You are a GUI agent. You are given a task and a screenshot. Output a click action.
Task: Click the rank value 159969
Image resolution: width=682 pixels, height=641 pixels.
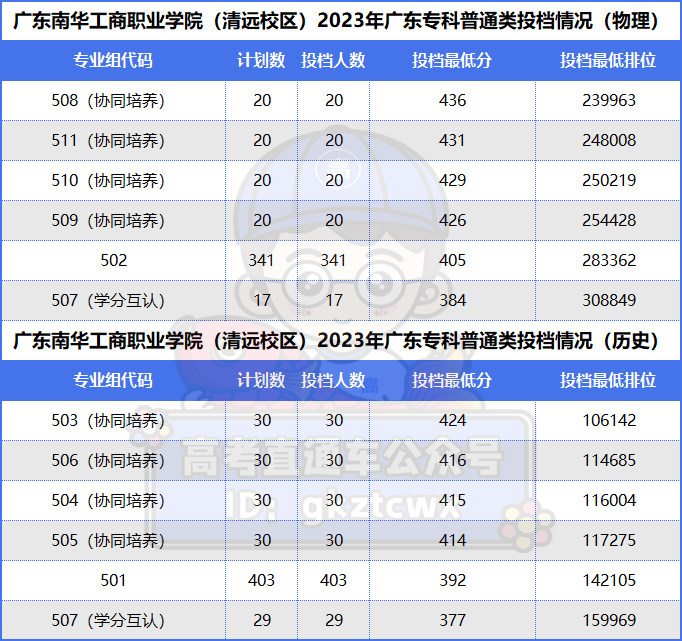coord(609,621)
